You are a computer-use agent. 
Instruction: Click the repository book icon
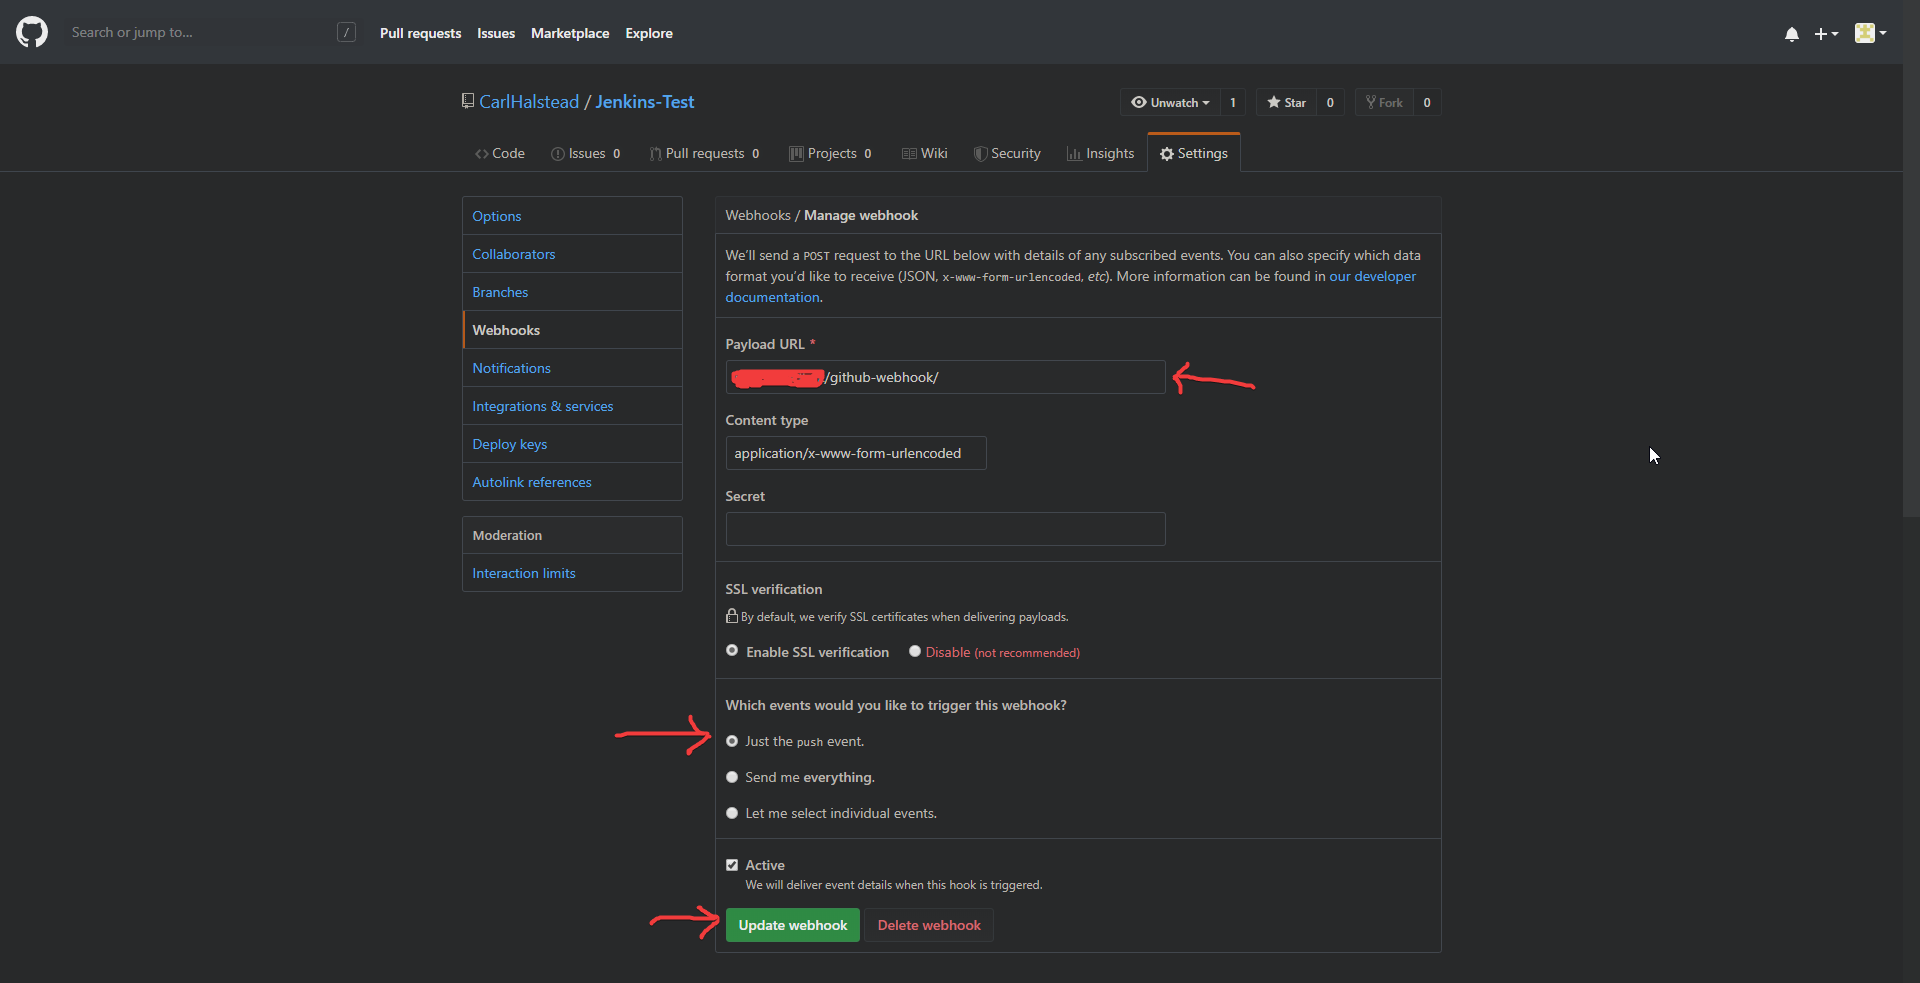(468, 101)
